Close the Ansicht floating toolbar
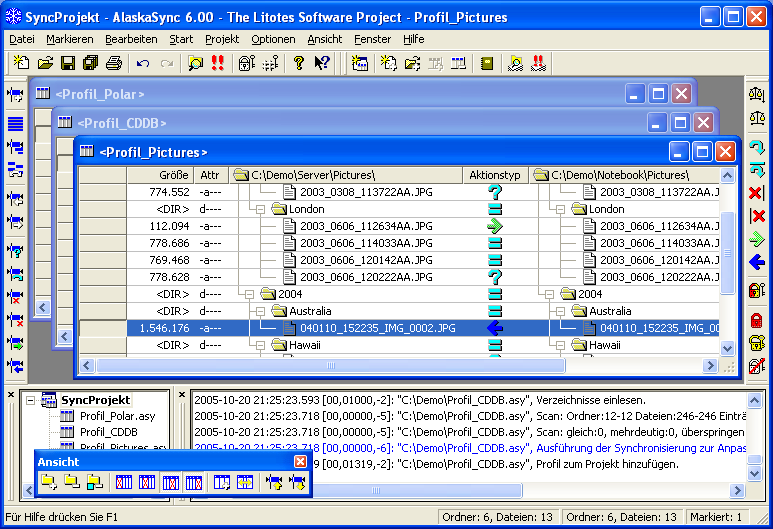Screen dimensions: 773x529 (x=300, y=461)
